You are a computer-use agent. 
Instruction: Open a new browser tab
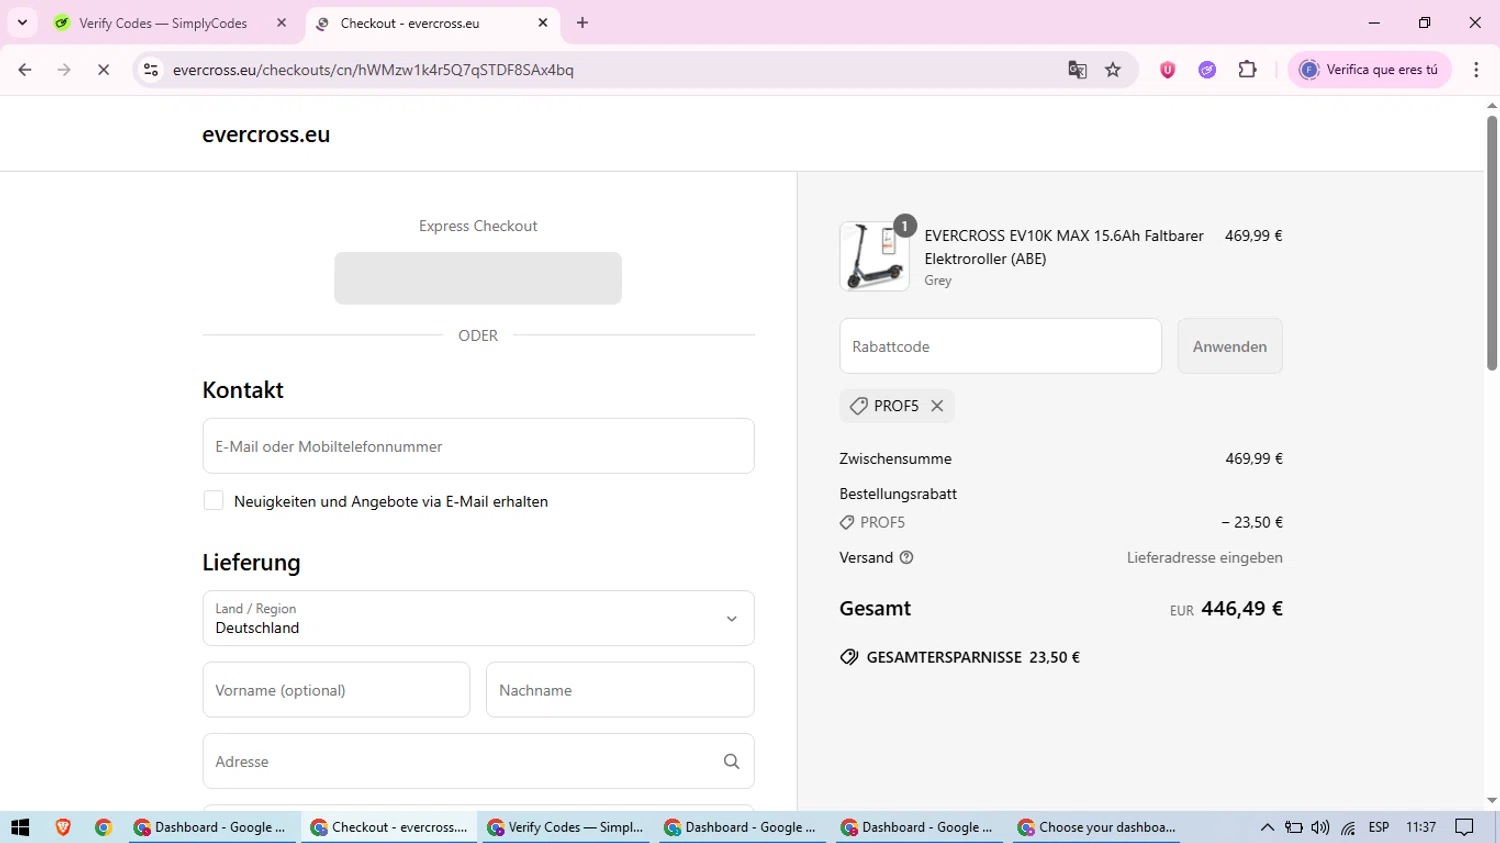point(582,23)
